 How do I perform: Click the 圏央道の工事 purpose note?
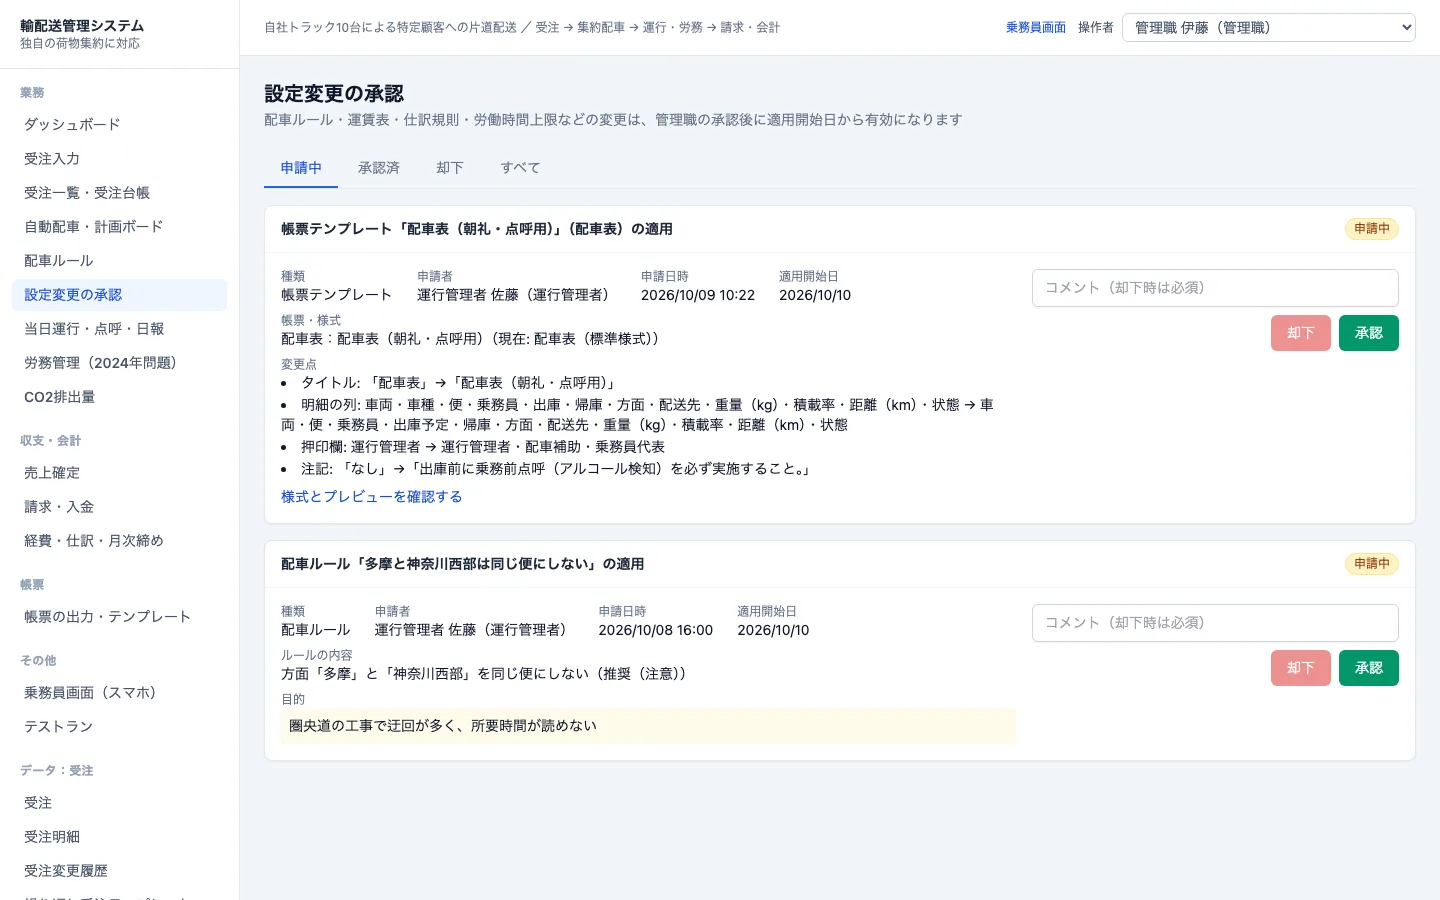coord(648,726)
